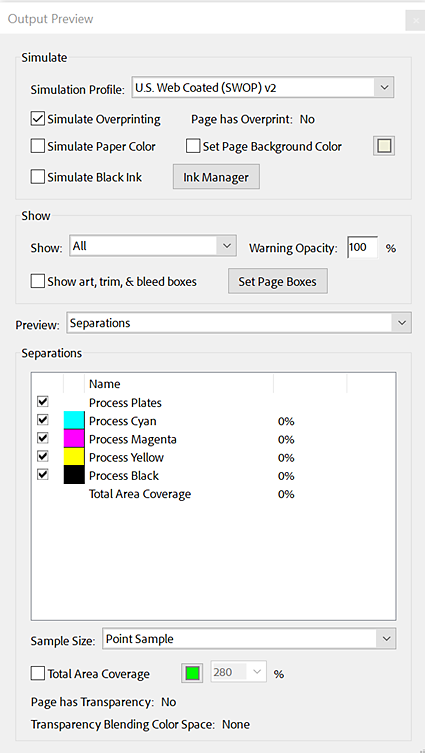The width and height of the screenshot is (425, 753).
Task: Uncheck the Process Black checkbox
Action: [x=43, y=474]
